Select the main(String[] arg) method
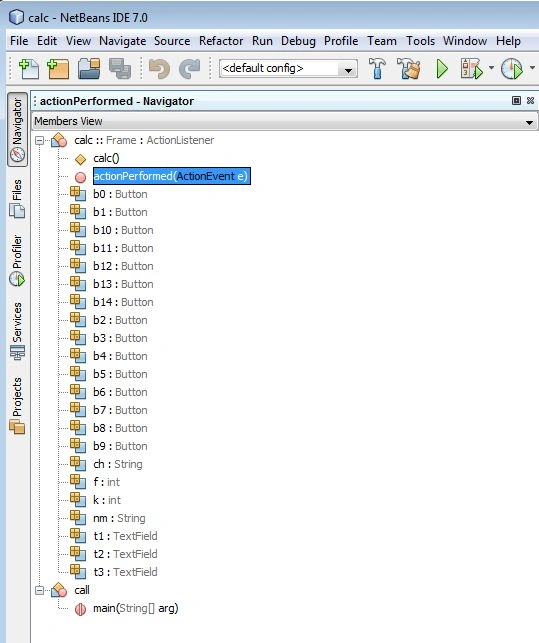This screenshot has height=643, width=539. pos(136,609)
